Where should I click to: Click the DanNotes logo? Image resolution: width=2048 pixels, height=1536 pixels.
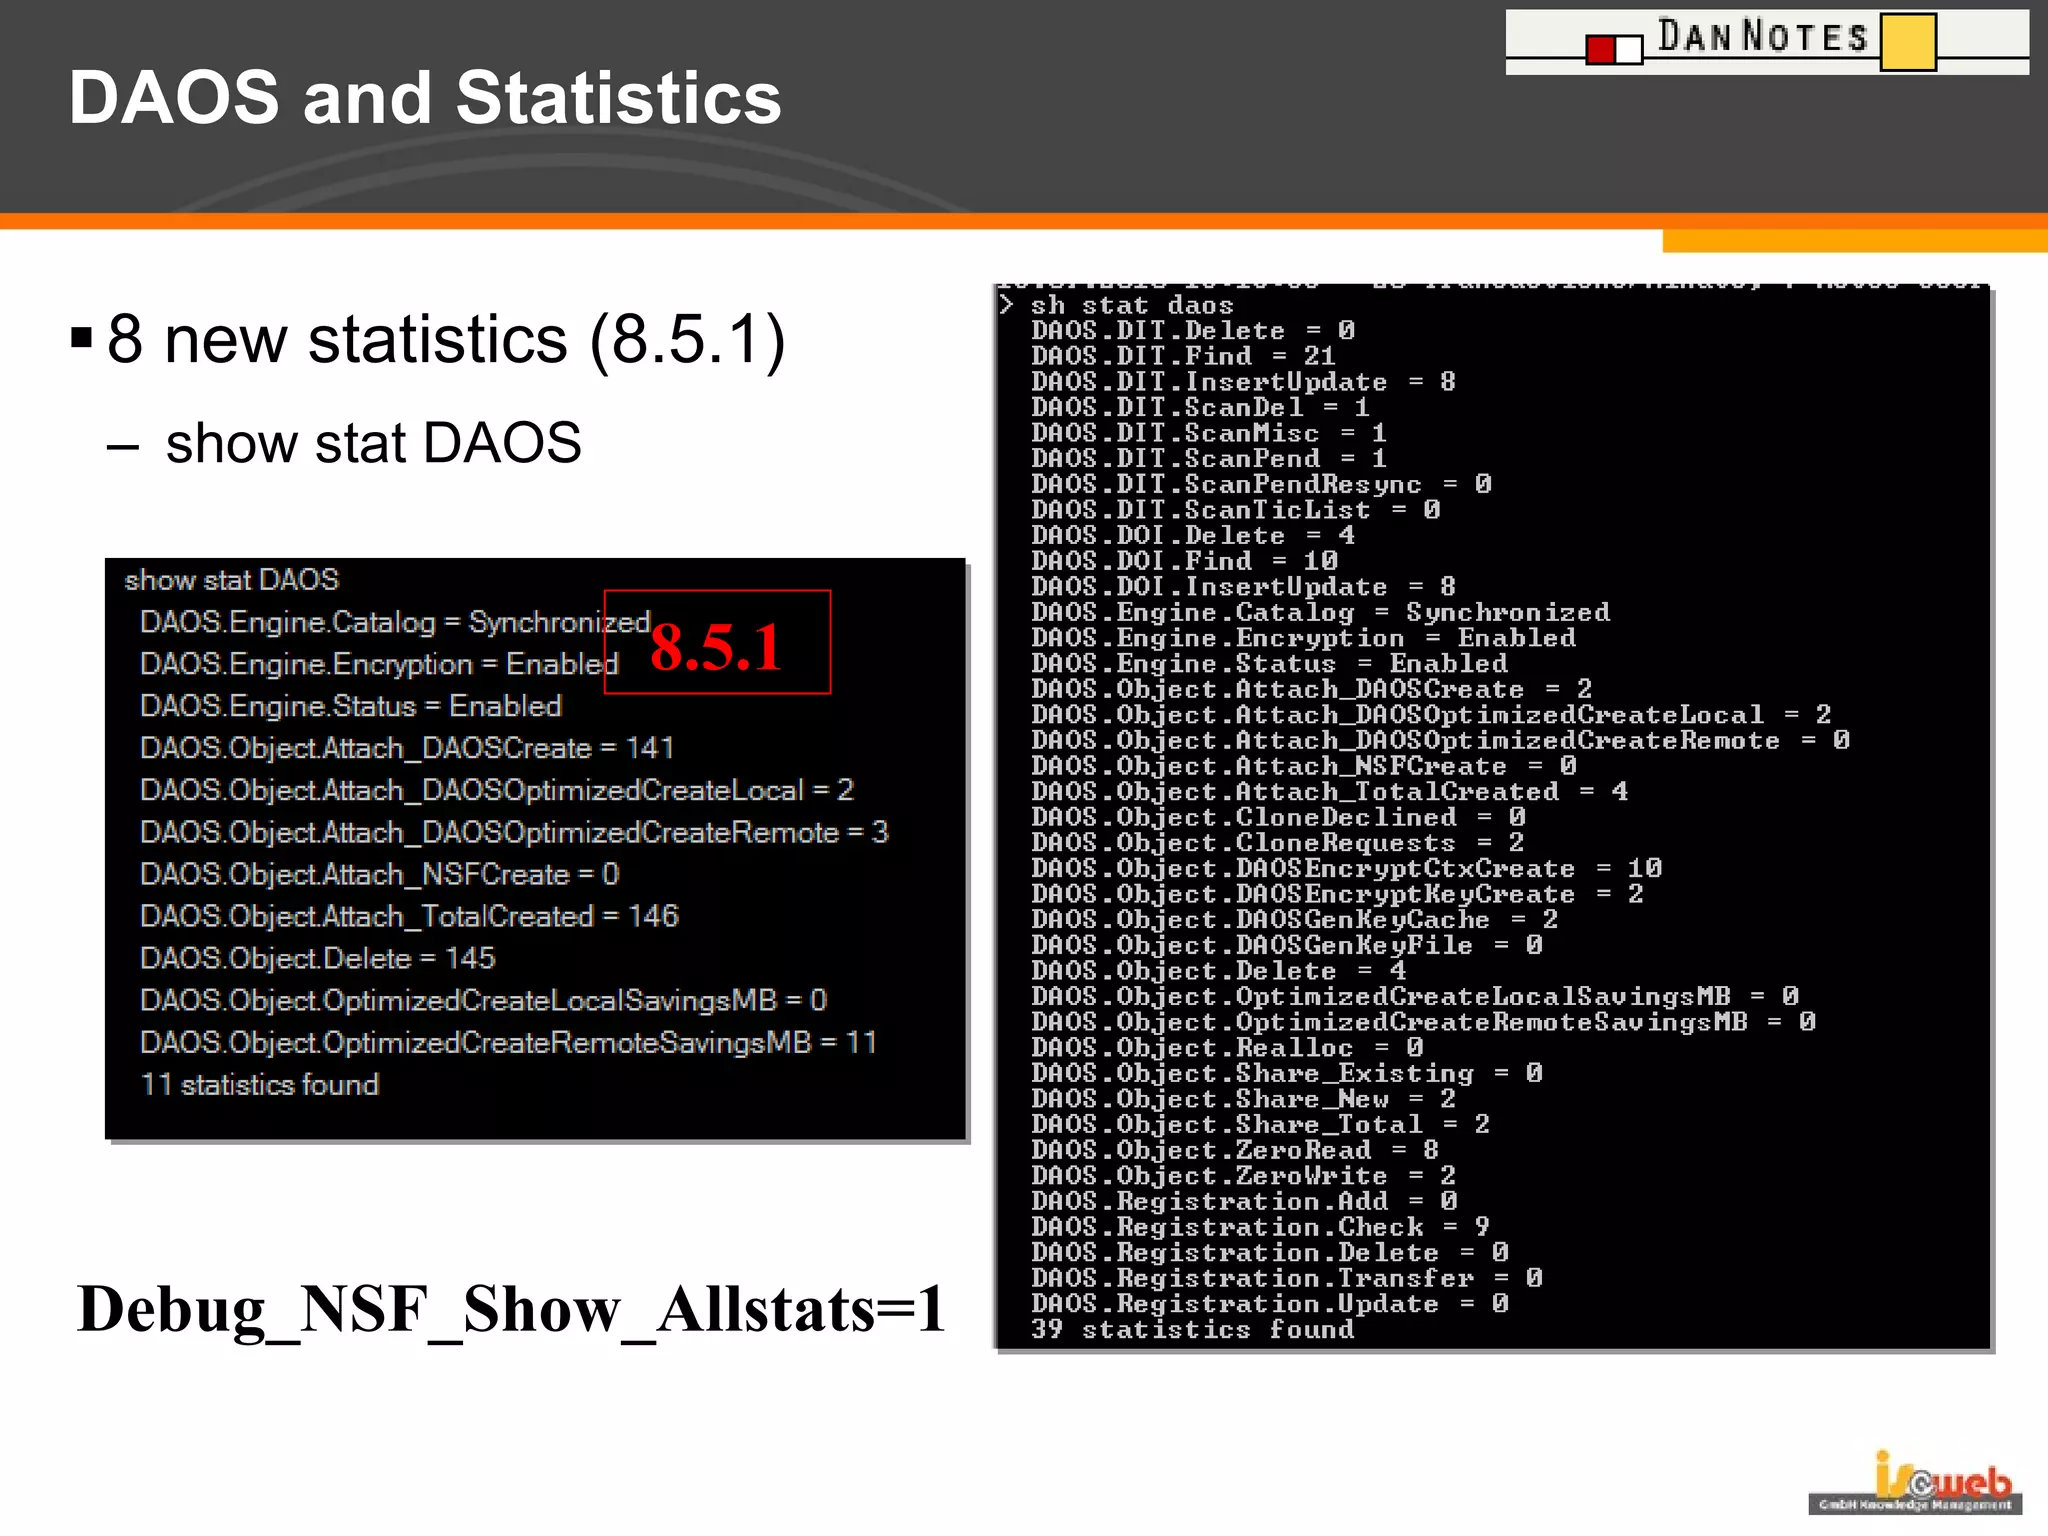pyautogui.click(x=1767, y=42)
